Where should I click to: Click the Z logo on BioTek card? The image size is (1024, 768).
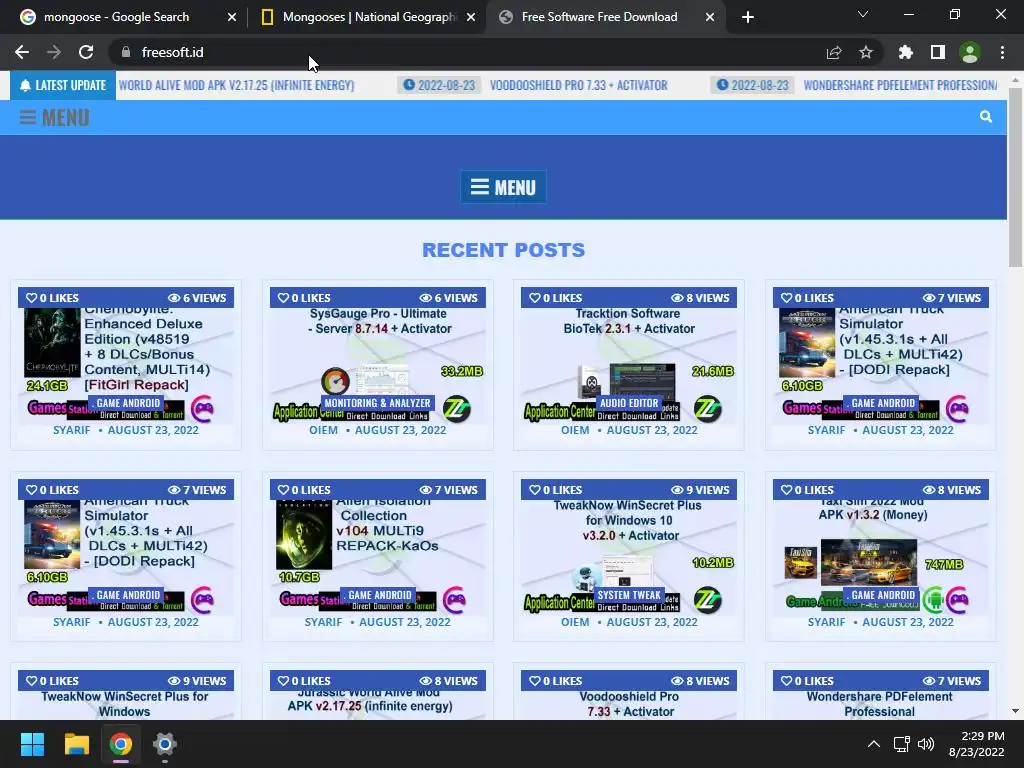(707, 409)
